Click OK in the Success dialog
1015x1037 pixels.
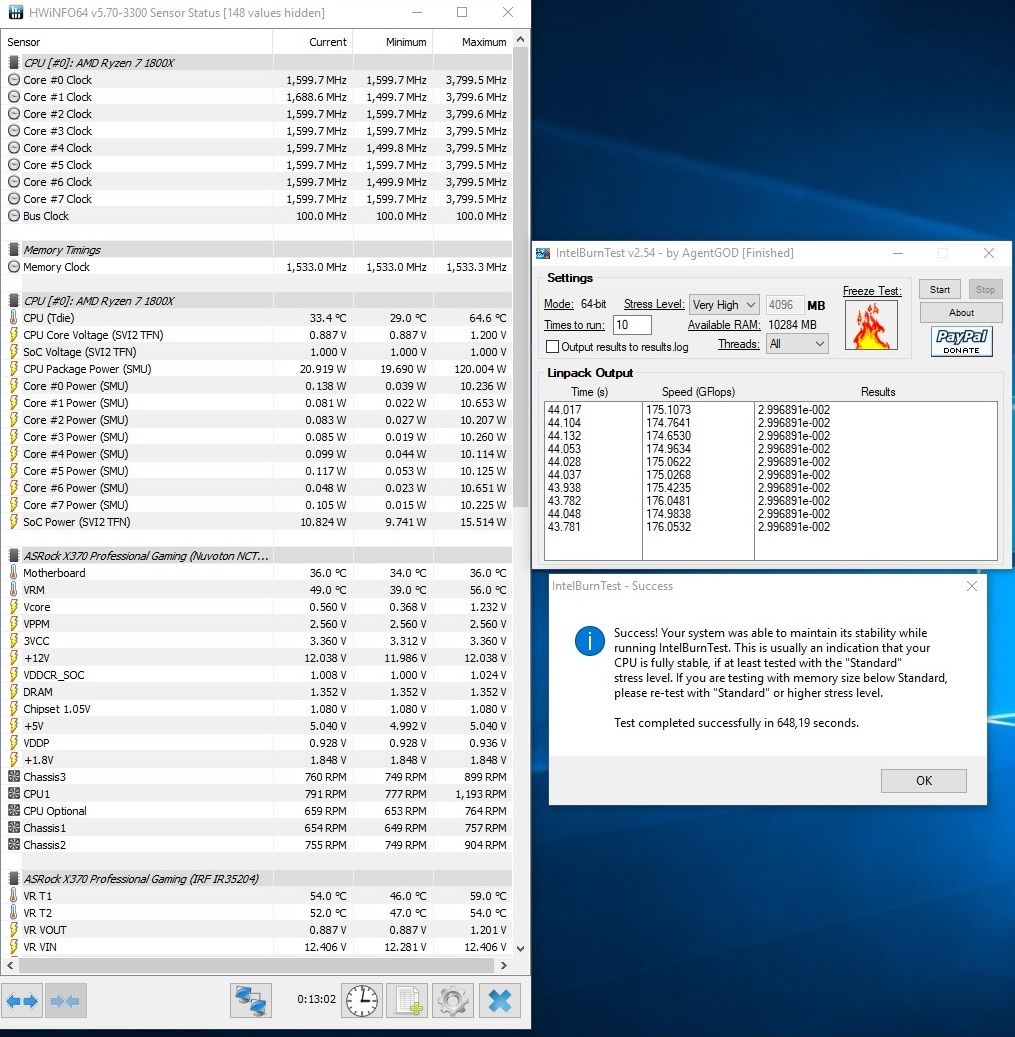(x=924, y=781)
